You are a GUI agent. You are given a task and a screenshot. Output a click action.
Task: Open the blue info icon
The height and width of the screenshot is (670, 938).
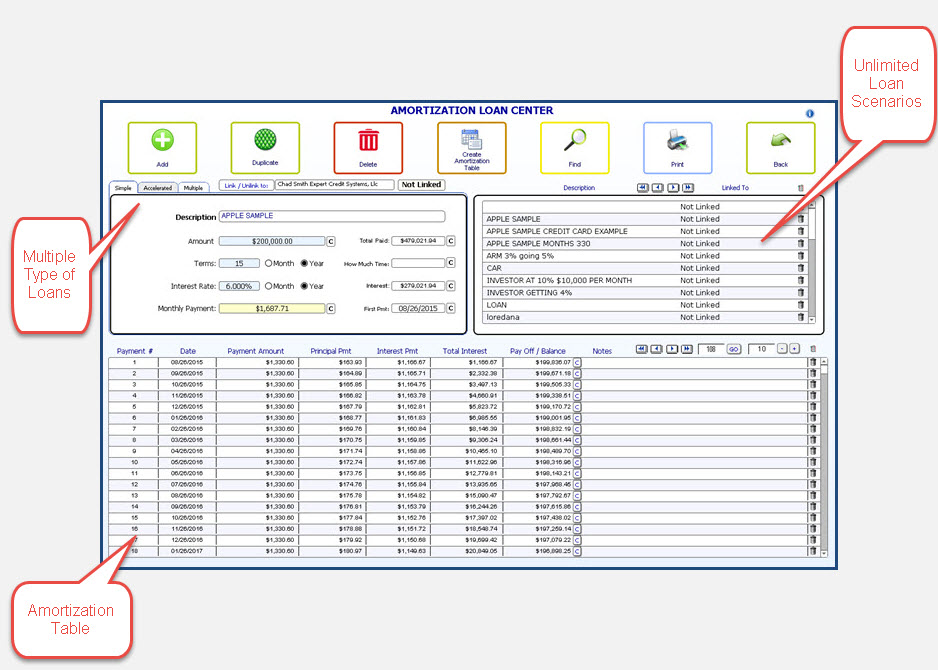tap(810, 114)
